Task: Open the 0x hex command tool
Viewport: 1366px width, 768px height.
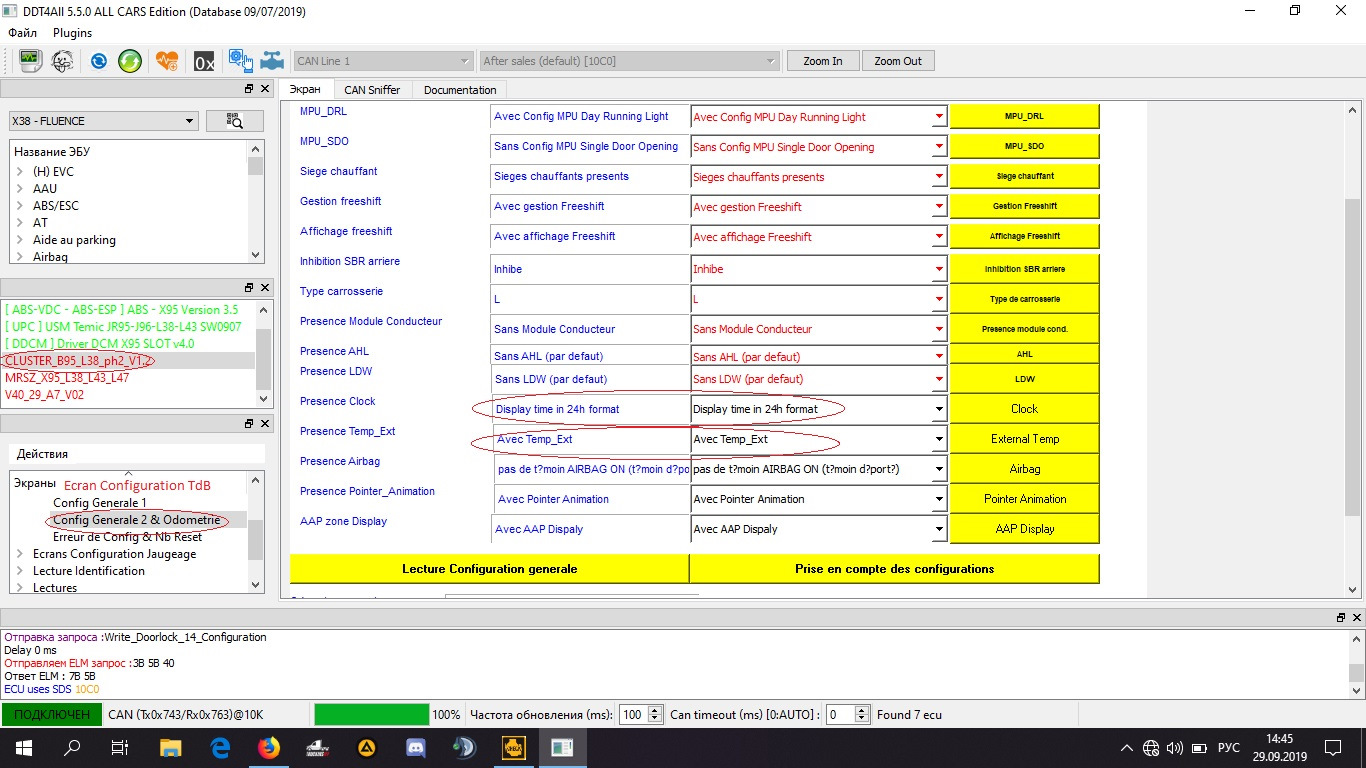Action: 204,61
